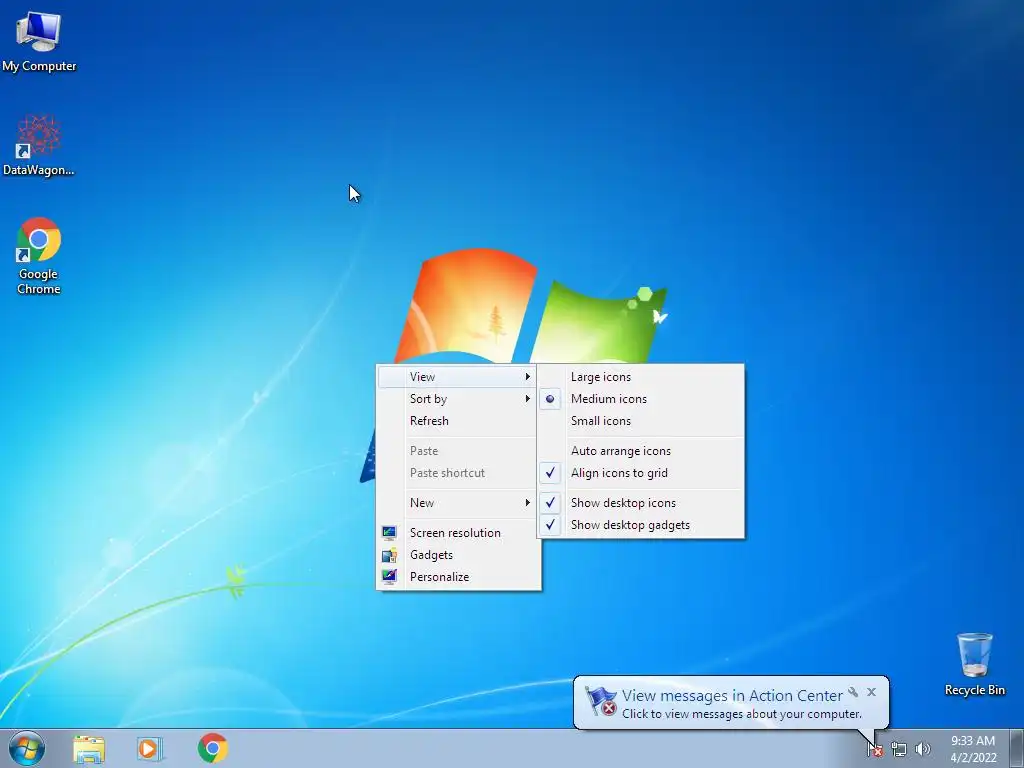Image resolution: width=1024 pixels, height=768 pixels.
Task: Toggle Show desktop gadgets
Action: [x=641, y=525]
